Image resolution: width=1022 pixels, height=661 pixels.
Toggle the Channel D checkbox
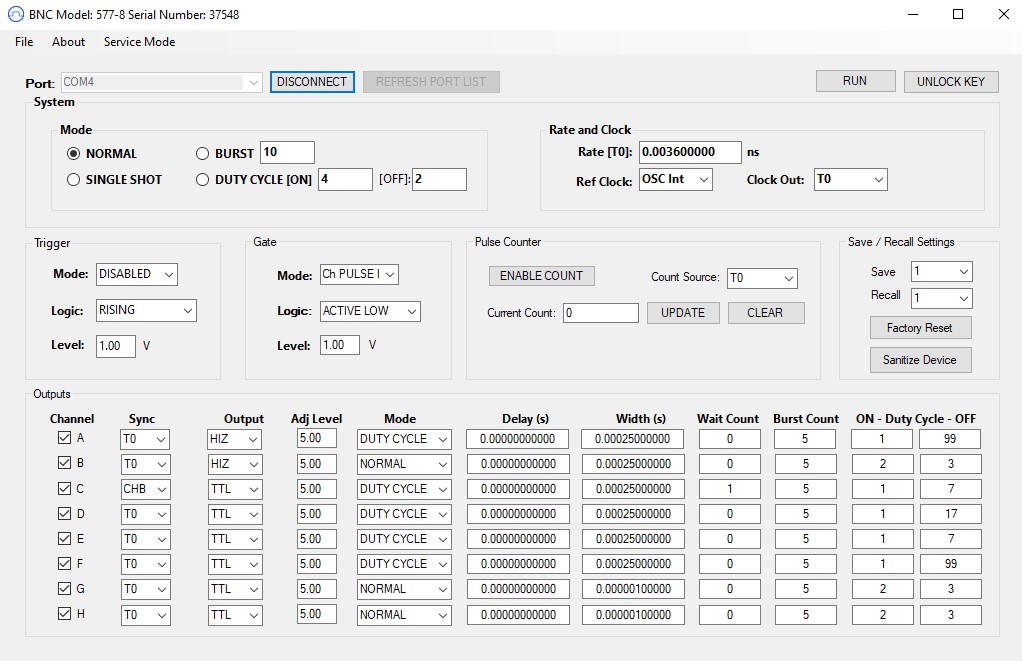click(x=65, y=513)
